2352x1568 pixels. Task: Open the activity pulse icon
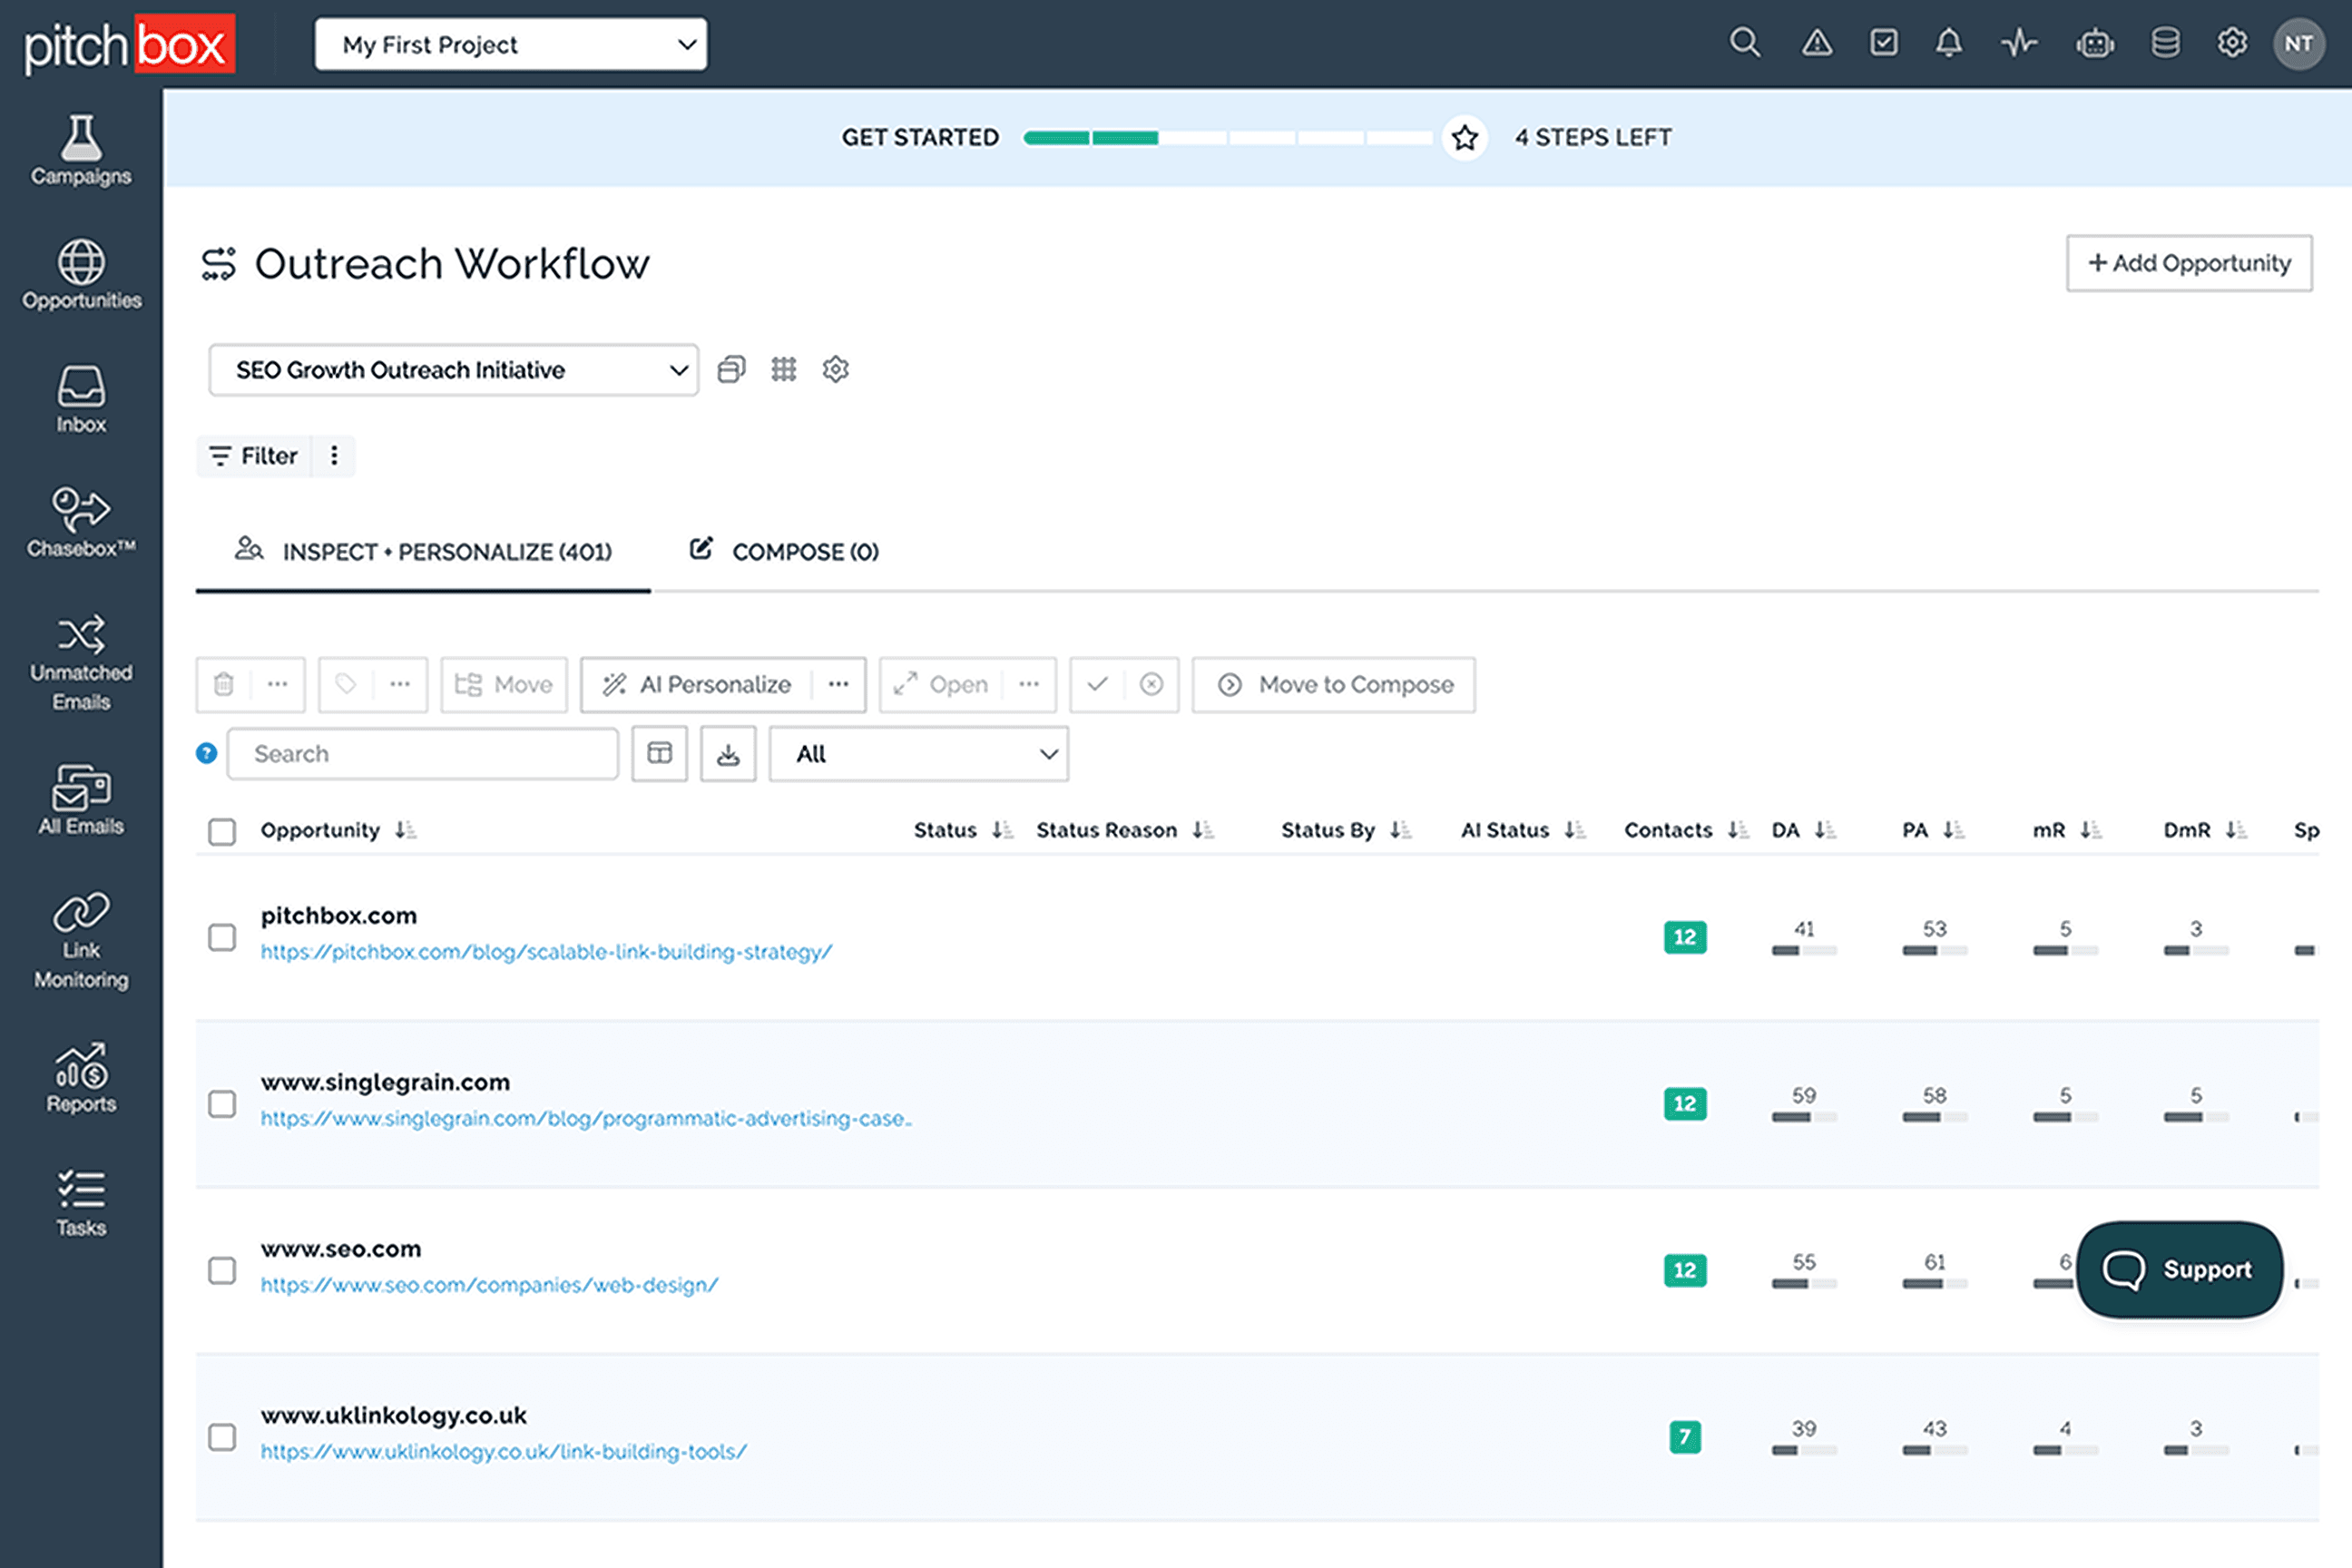(x=2018, y=43)
